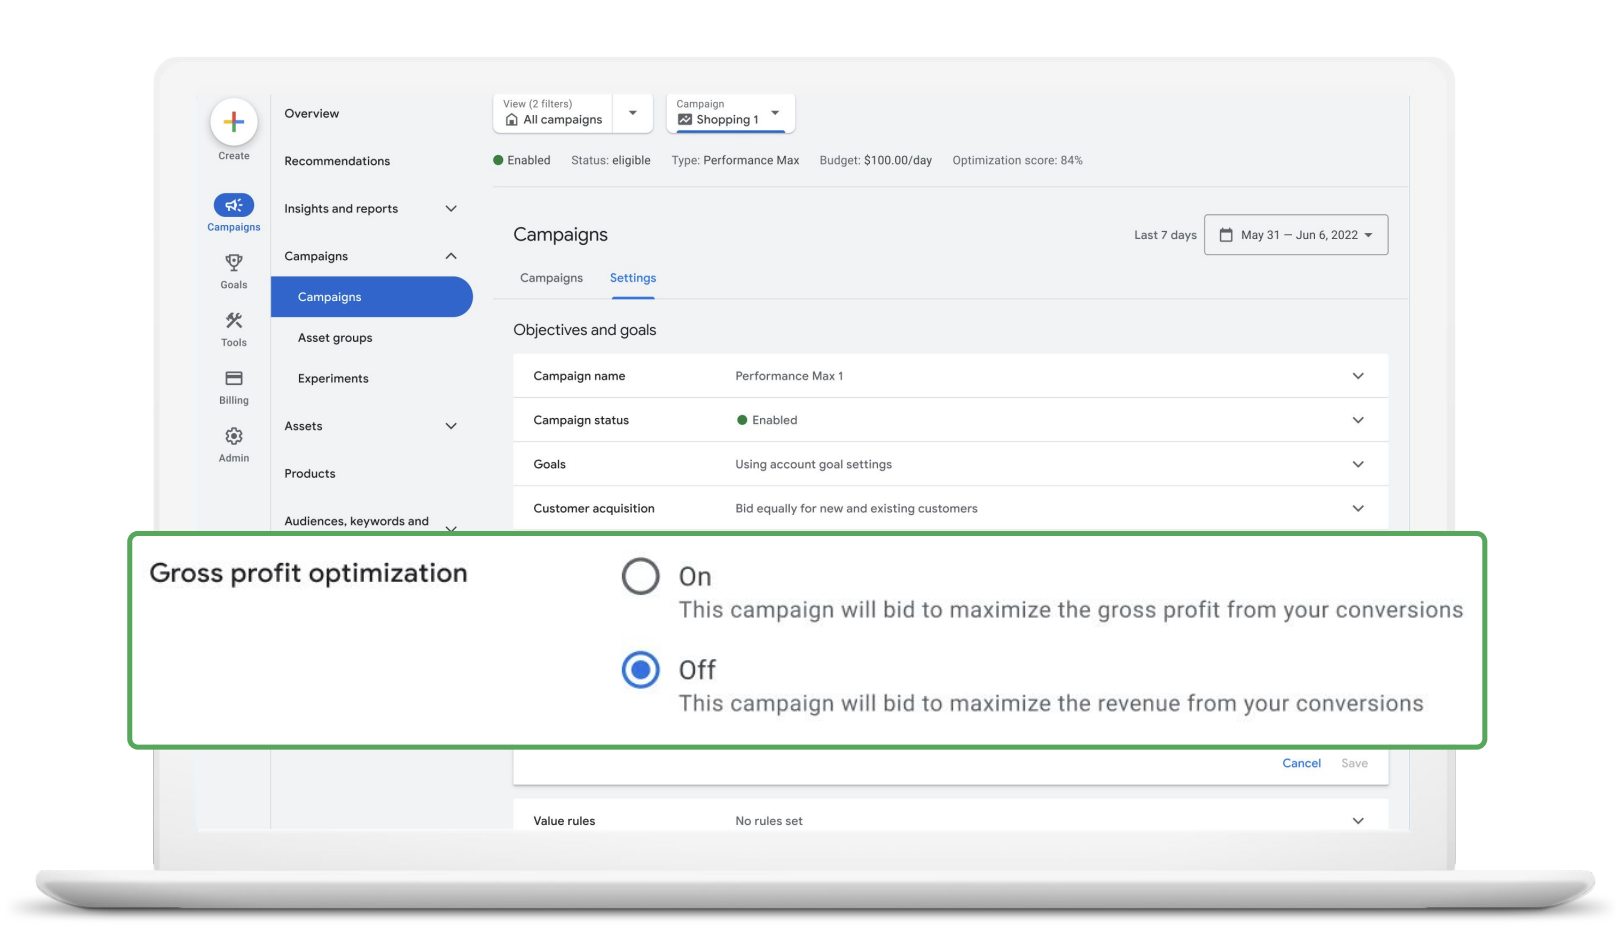Open Campaigns megaphone icon in left rail

coord(234,205)
